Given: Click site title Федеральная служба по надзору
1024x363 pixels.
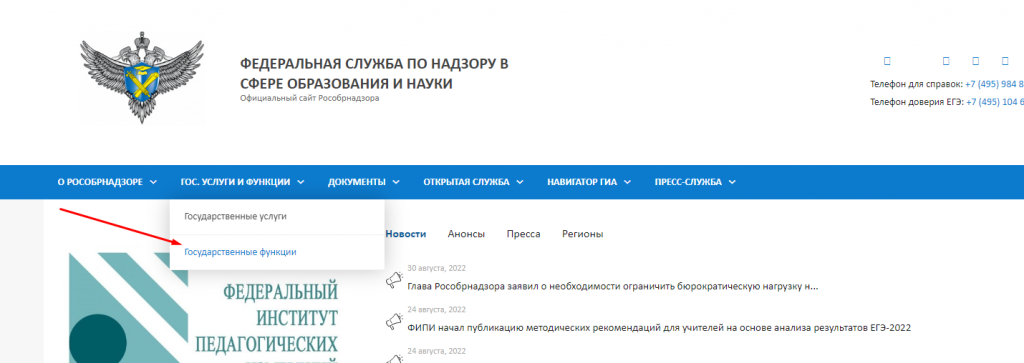Looking at the screenshot, I should (374, 74).
